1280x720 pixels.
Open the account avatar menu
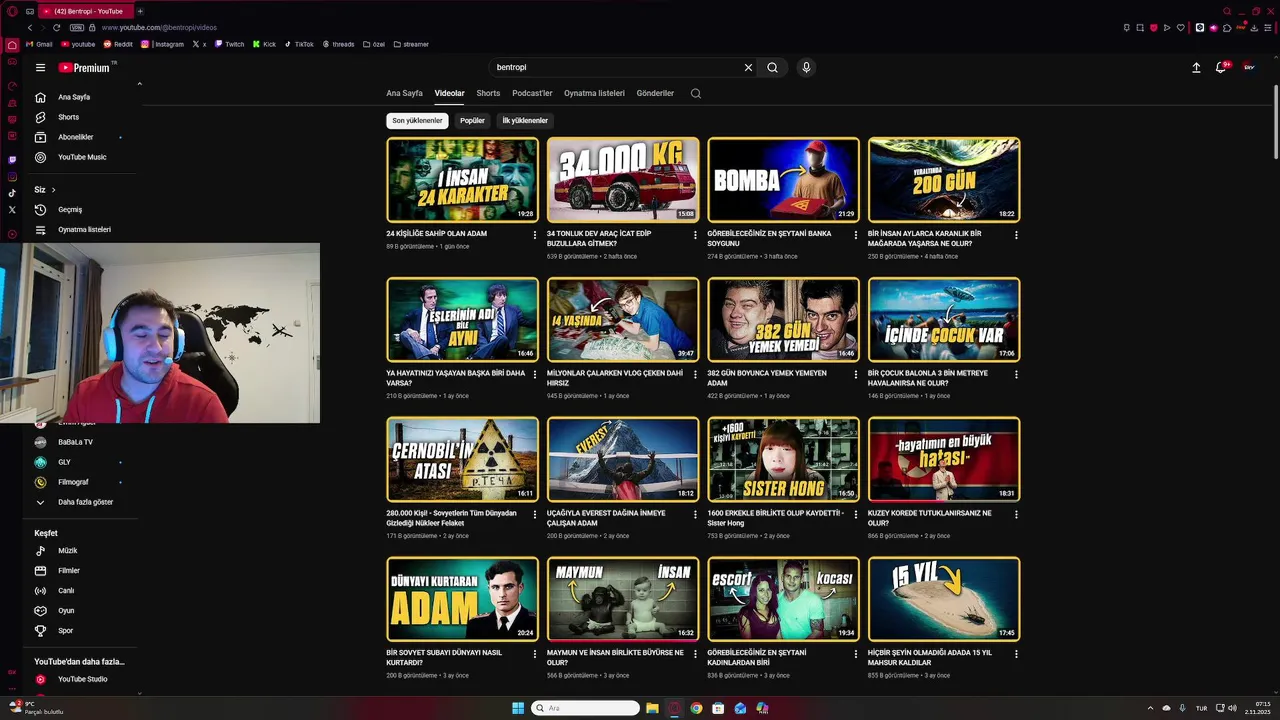click(1249, 68)
